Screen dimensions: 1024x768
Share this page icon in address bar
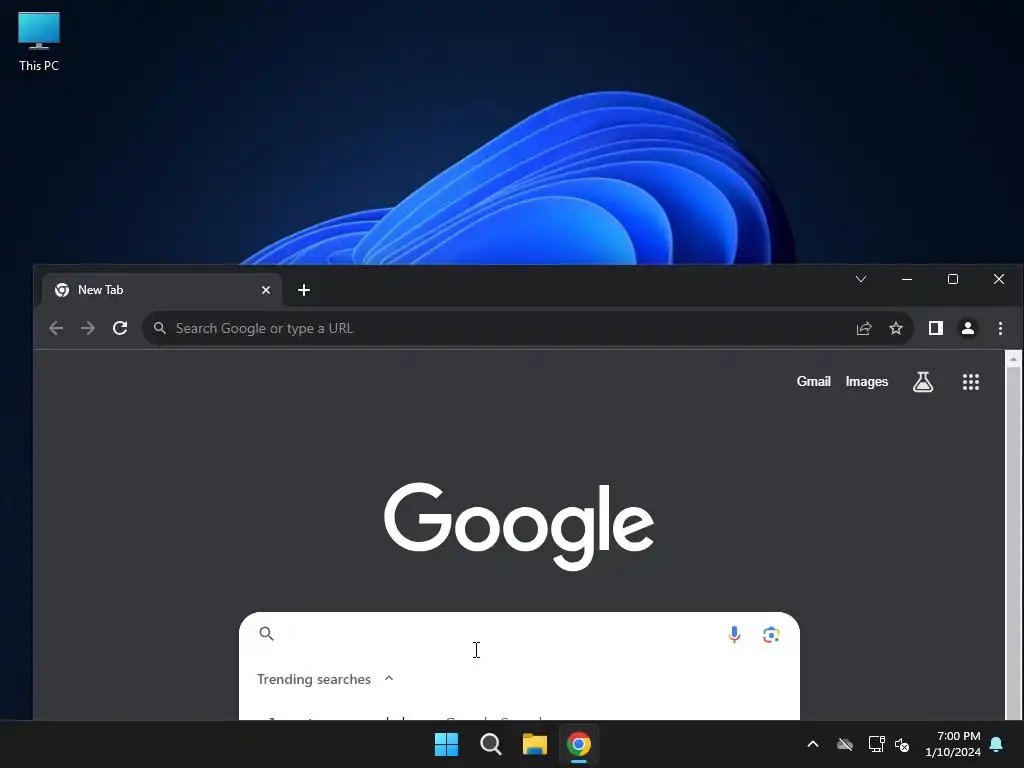click(x=863, y=328)
